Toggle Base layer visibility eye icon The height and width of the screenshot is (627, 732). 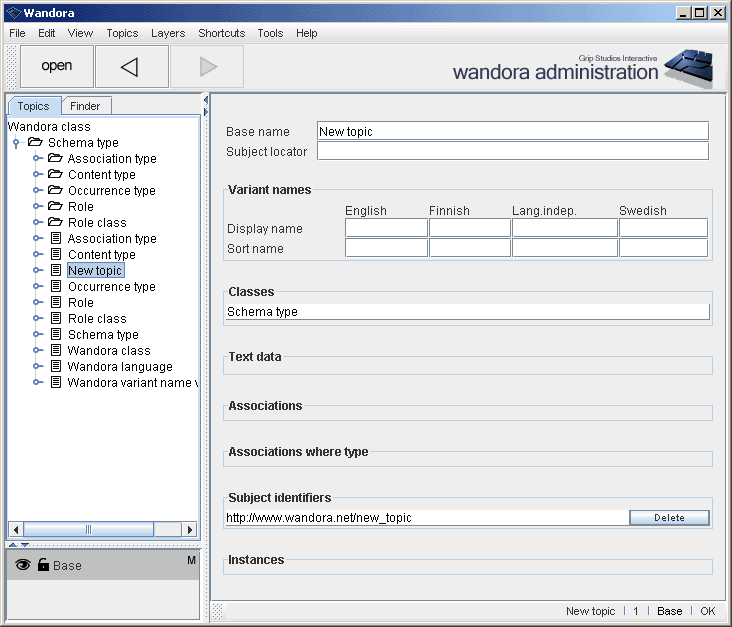click(x=23, y=565)
